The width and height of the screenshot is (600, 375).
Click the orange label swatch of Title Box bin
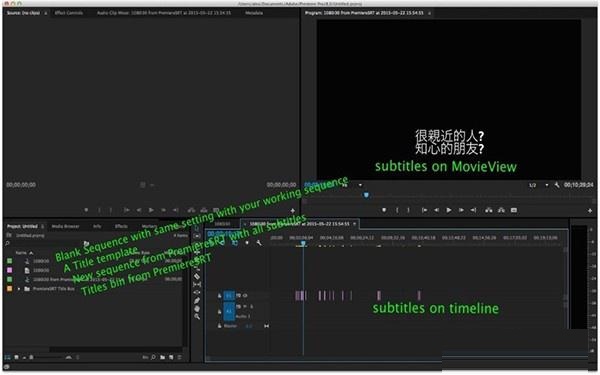[x=10, y=289]
